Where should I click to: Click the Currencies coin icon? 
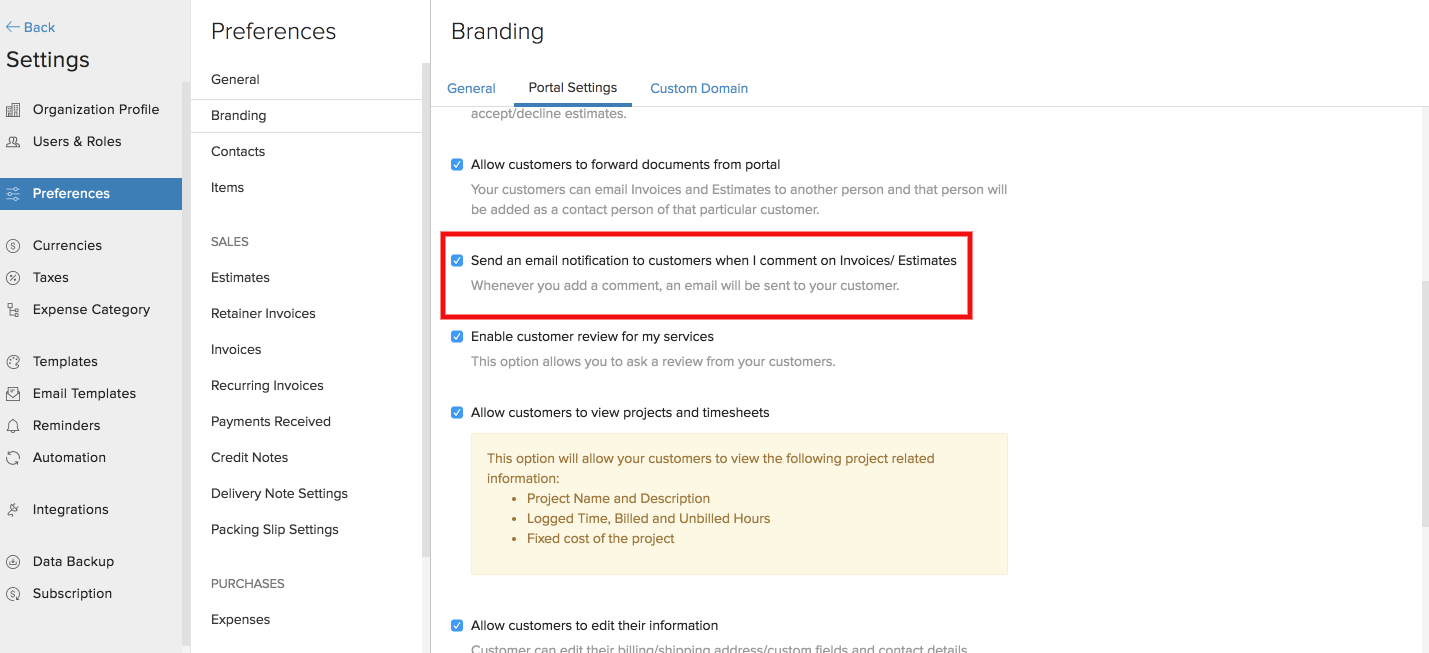coord(13,246)
